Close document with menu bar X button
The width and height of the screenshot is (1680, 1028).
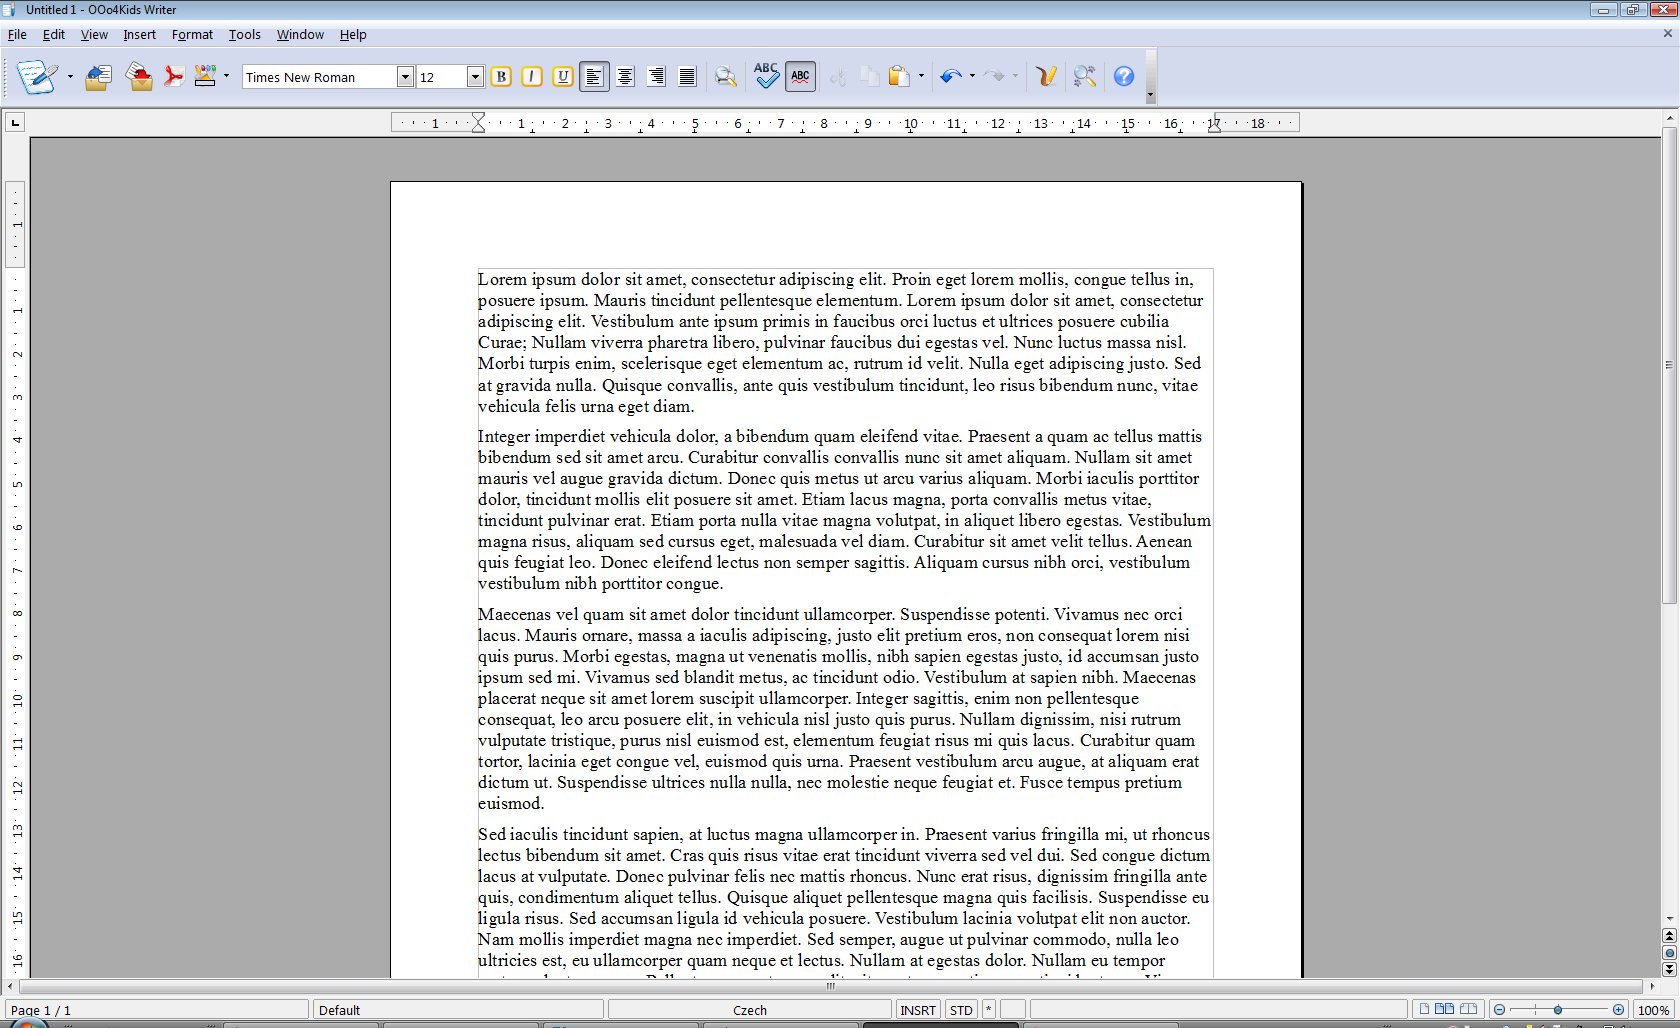coord(1667,34)
